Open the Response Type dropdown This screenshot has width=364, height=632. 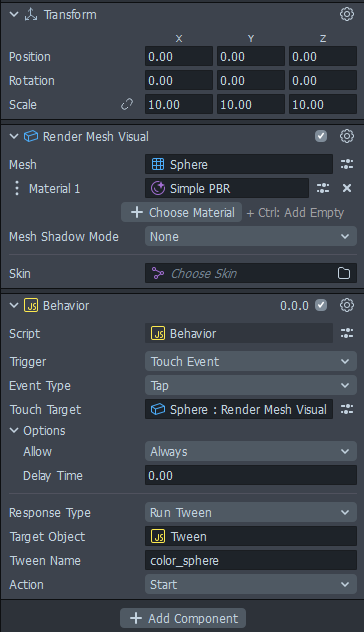[x=251, y=512]
